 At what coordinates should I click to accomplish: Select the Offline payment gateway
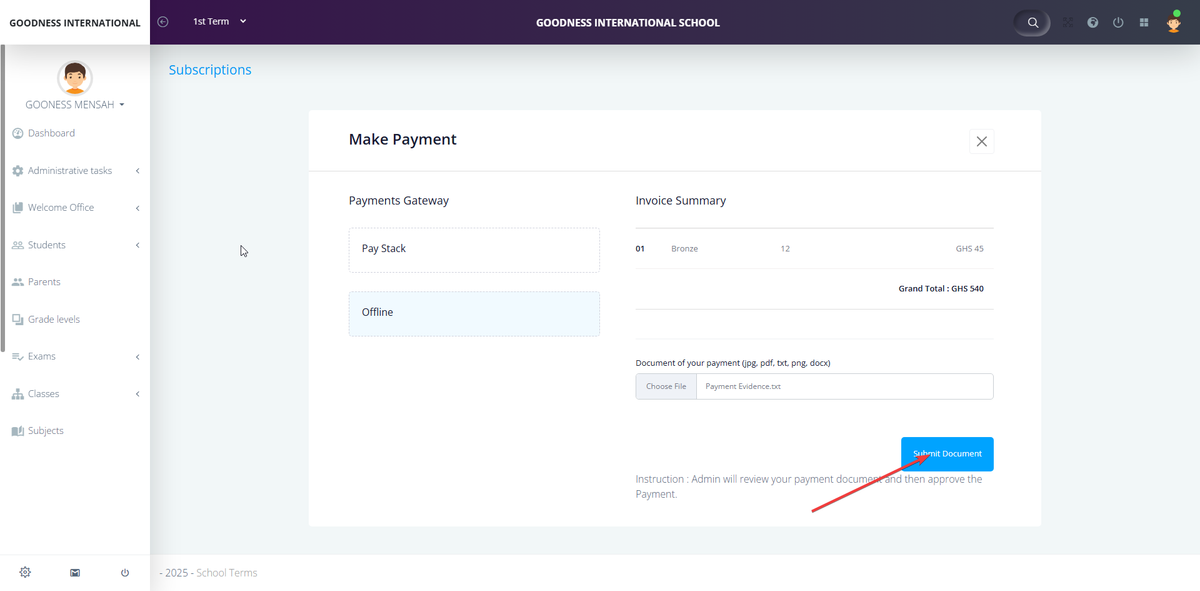coord(474,313)
